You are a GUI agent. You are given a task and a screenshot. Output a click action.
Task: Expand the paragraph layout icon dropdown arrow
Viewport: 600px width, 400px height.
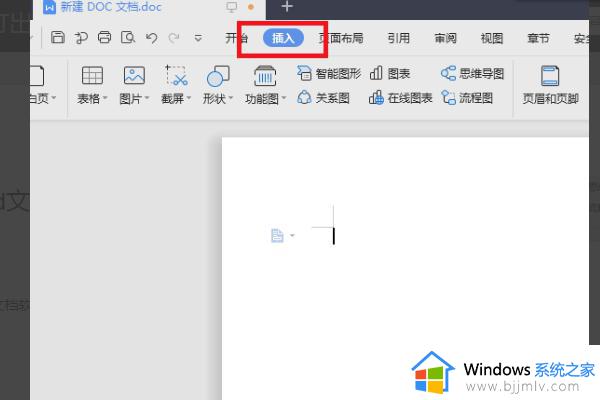click(x=292, y=235)
